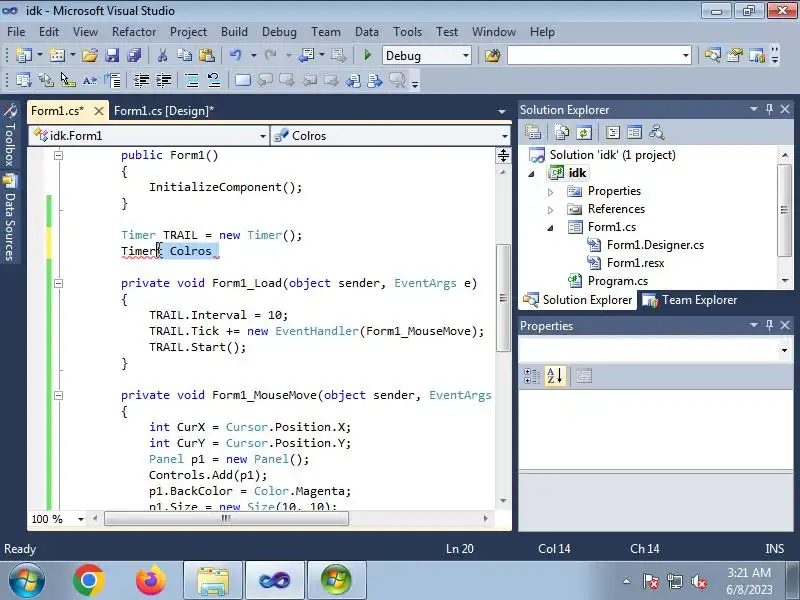Open Windows Explorer from the taskbar

(213, 581)
